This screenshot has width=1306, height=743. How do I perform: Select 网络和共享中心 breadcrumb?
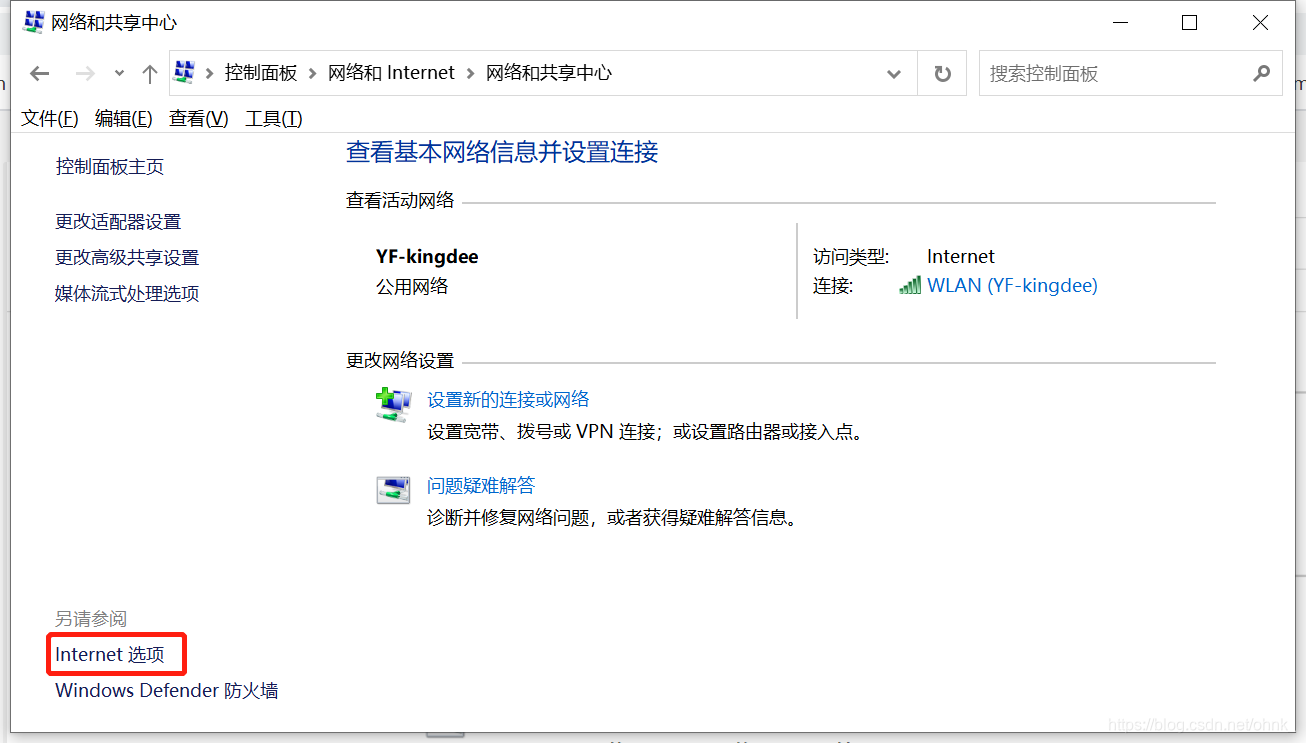(549, 73)
